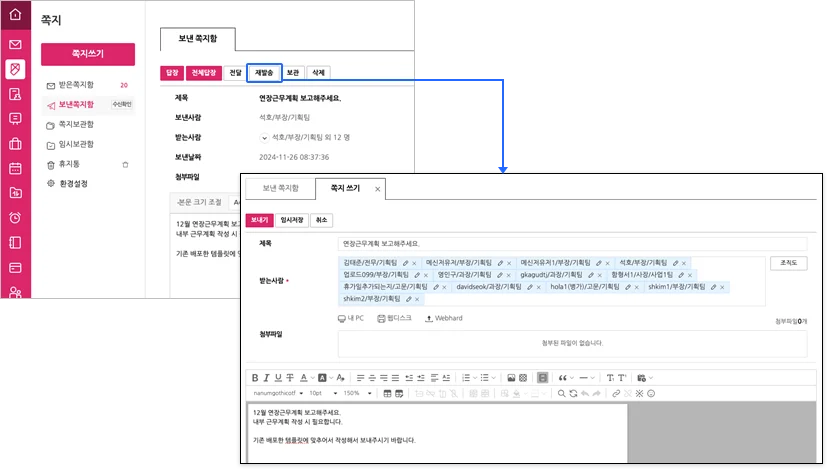
Task: Empty trash via icon next to 휴지통
Action: point(125,164)
